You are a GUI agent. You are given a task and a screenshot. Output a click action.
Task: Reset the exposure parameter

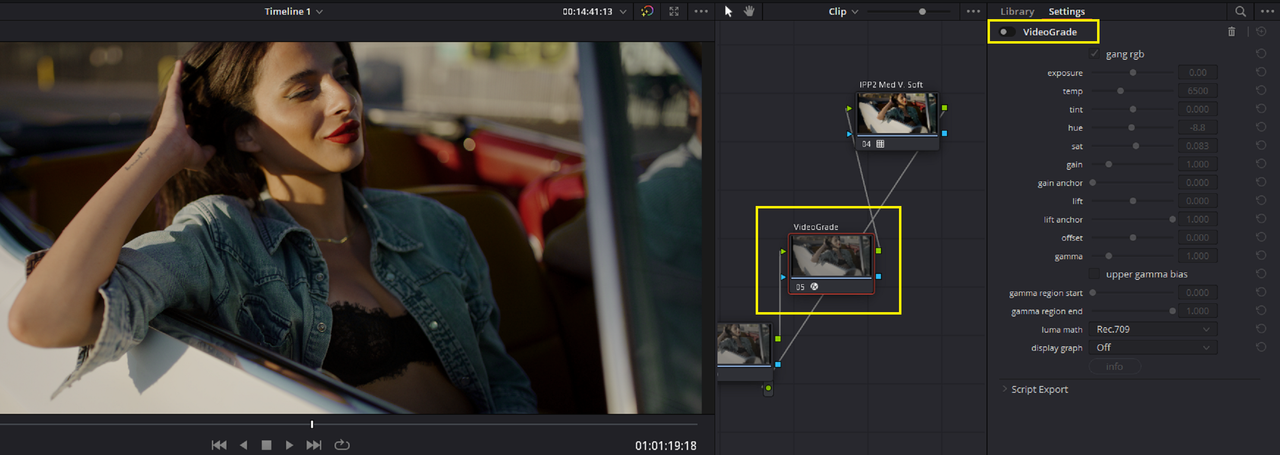coord(1261,72)
